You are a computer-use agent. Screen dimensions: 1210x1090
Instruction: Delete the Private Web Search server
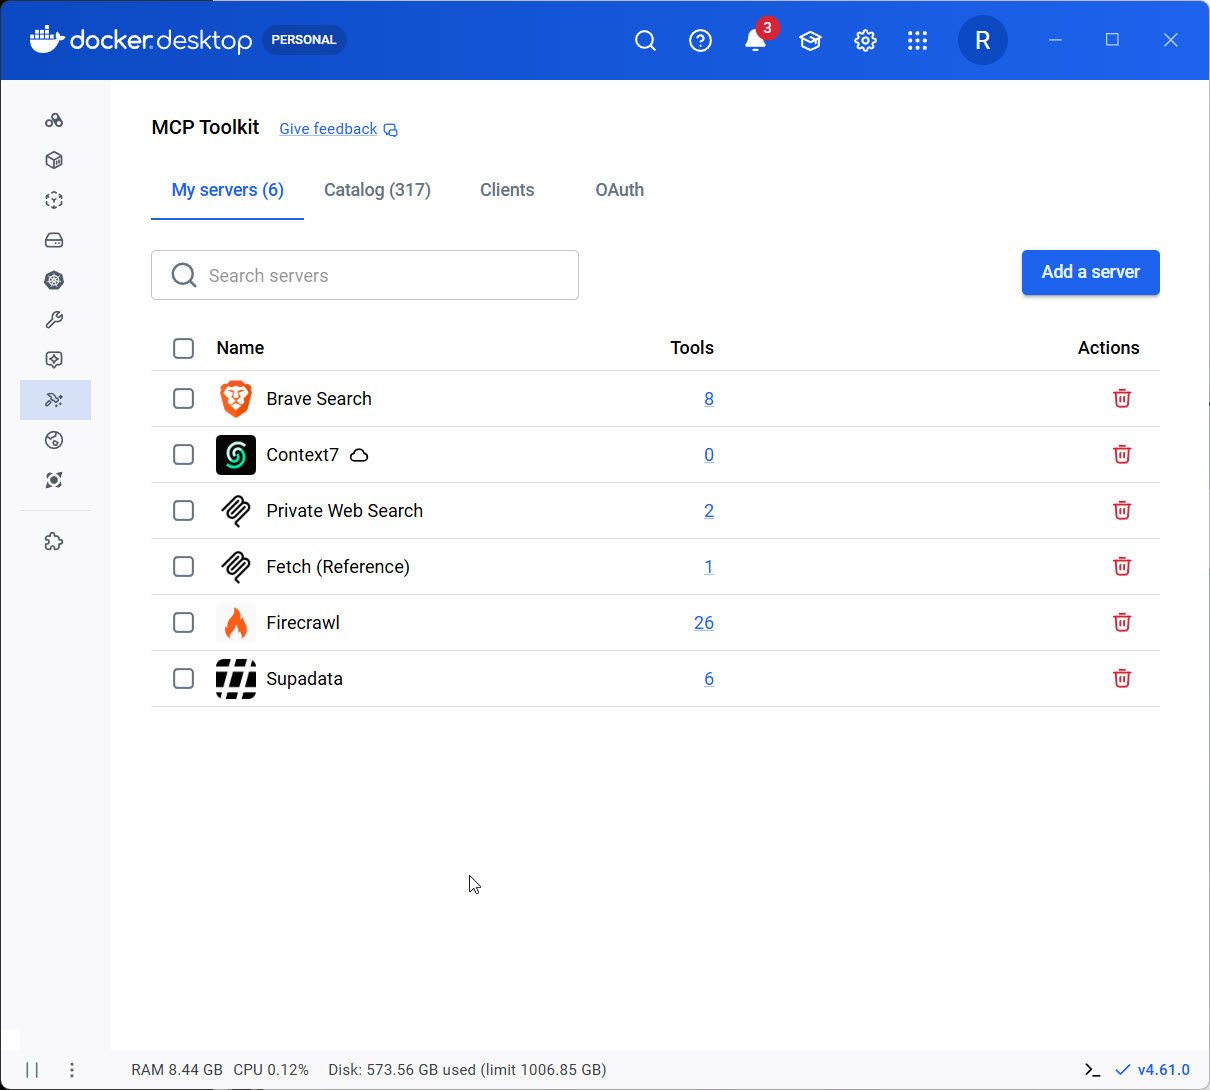pos(1122,510)
